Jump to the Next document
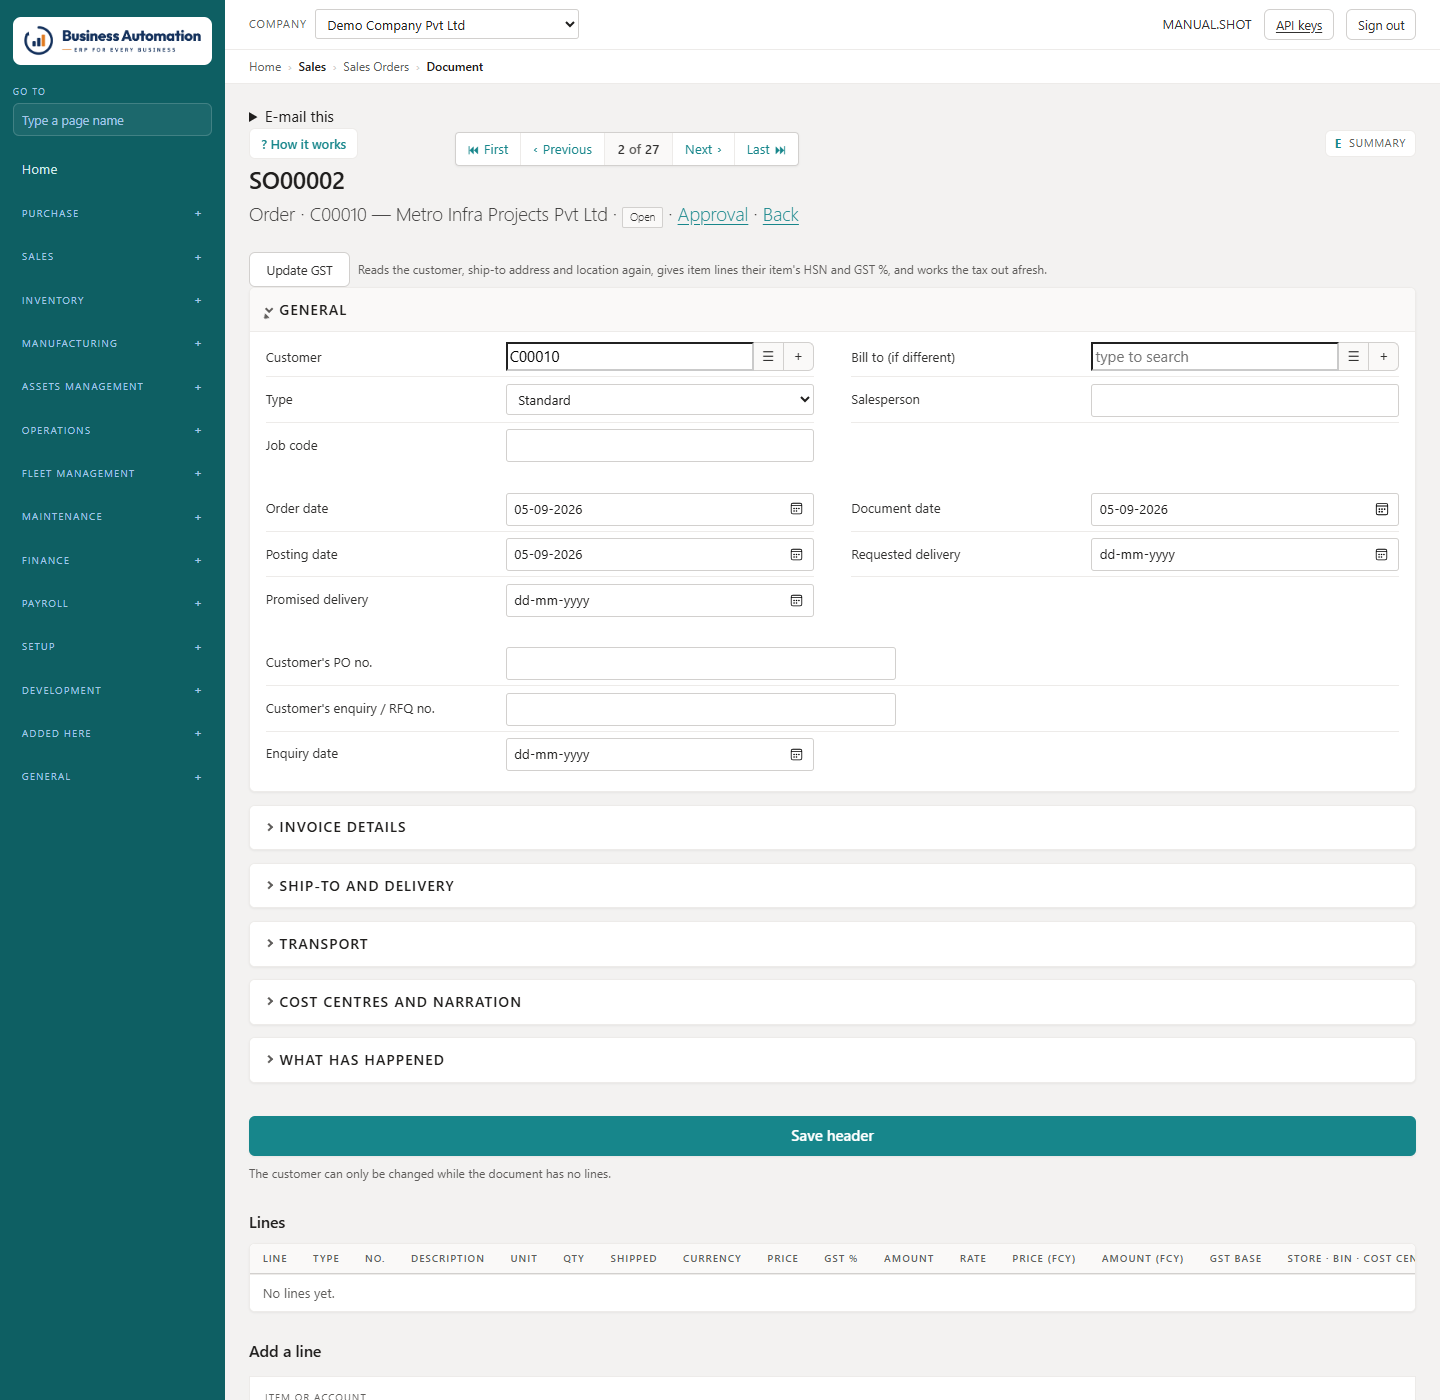1440x1400 pixels. [x=703, y=149]
